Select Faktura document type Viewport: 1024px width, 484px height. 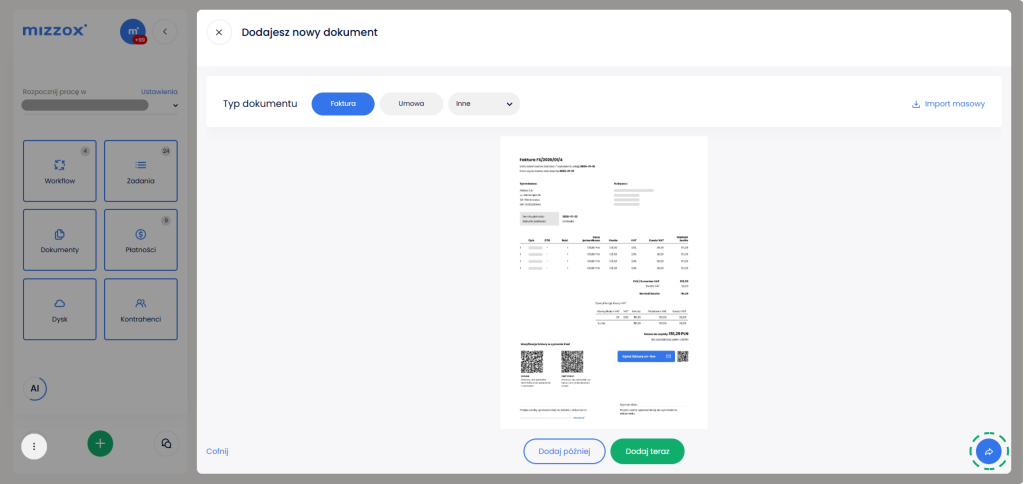click(x=343, y=104)
